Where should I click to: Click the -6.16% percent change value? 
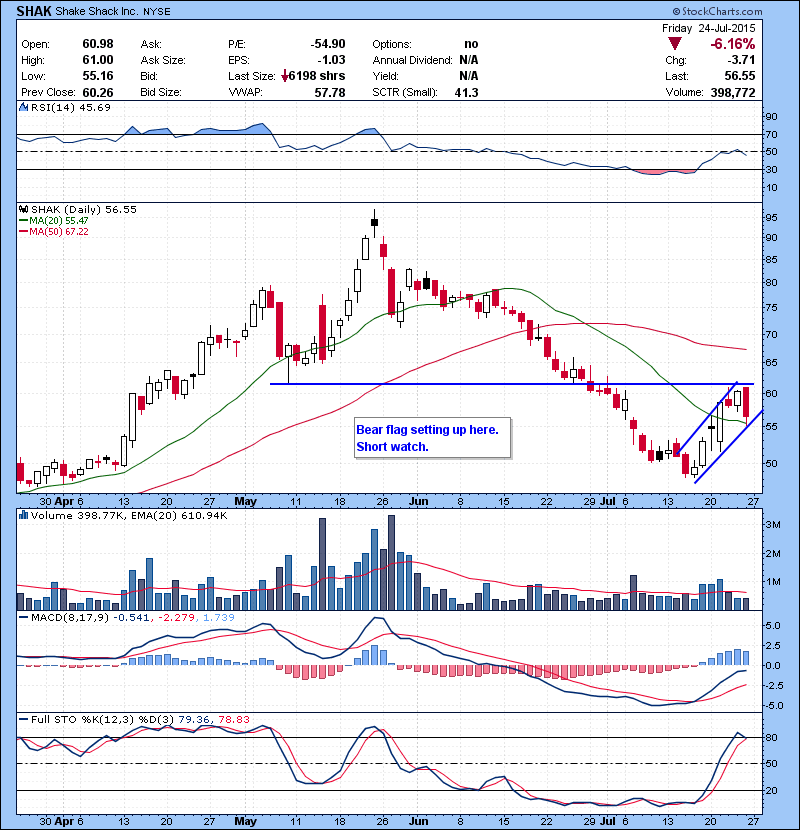[x=732, y=44]
